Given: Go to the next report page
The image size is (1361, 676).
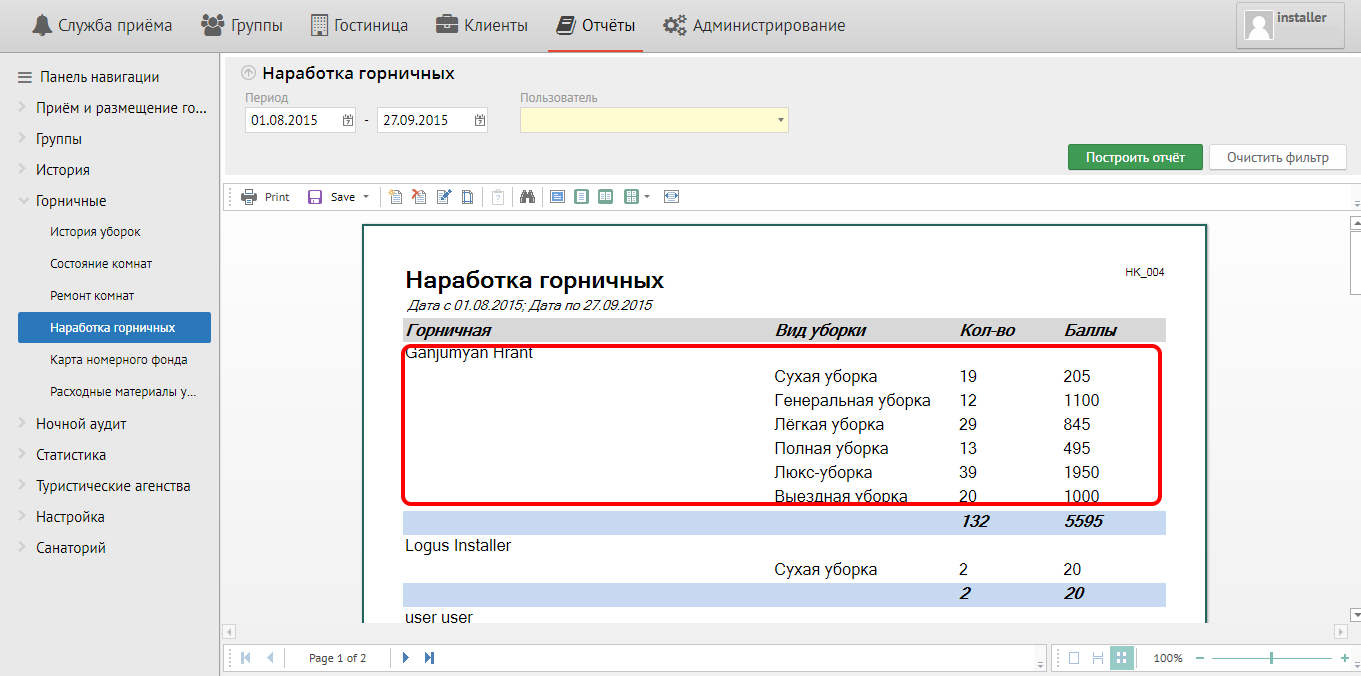Looking at the screenshot, I should pyautogui.click(x=406, y=658).
